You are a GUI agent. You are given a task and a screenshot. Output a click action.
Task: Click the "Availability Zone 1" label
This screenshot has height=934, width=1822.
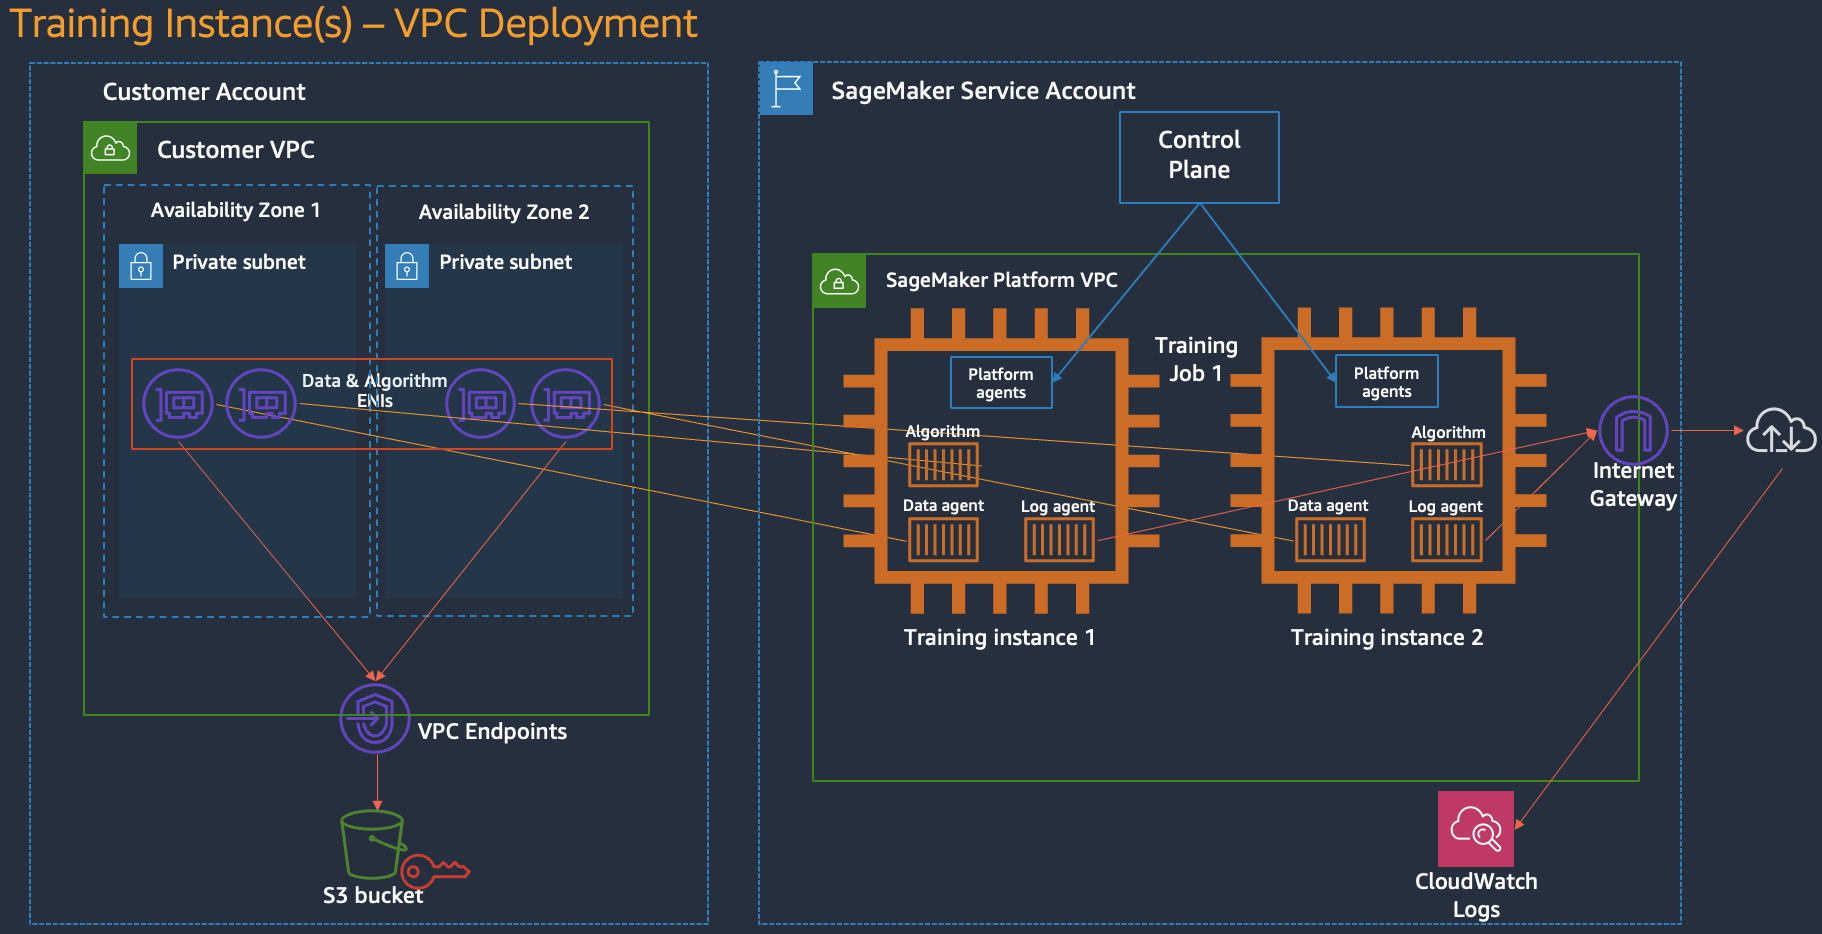(x=236, y=210)
